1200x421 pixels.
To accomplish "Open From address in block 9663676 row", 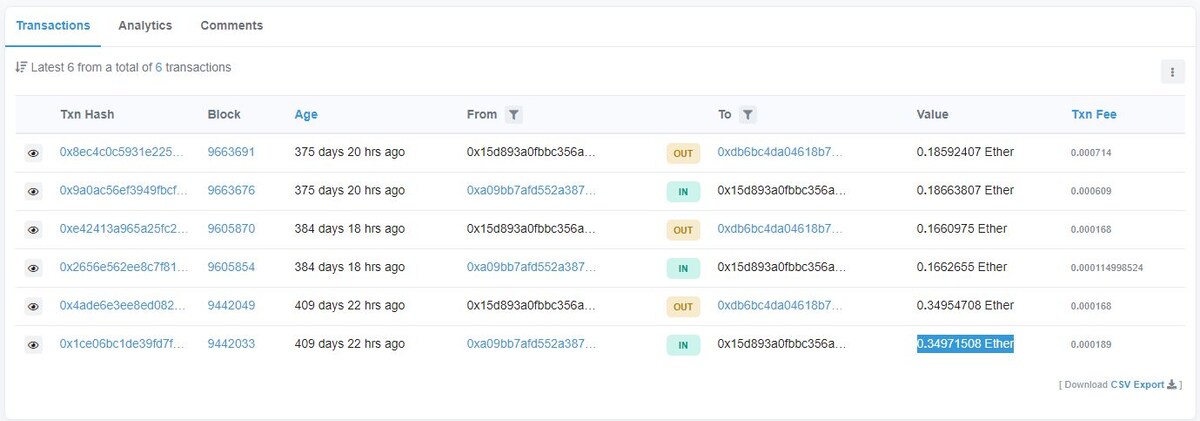I will tap(531, 190).
